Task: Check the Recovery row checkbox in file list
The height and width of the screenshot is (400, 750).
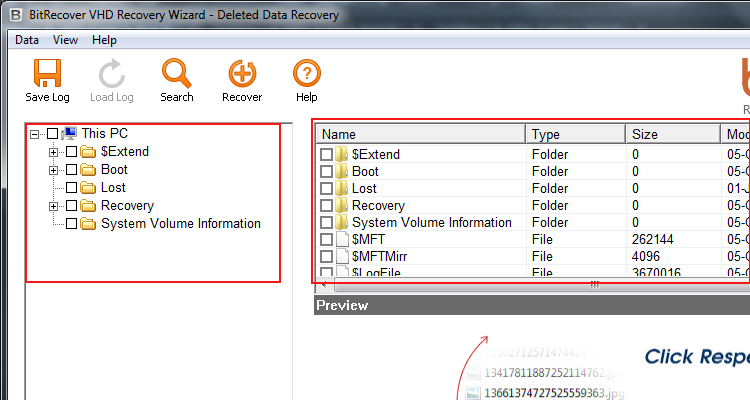Action: coord(326,205)
